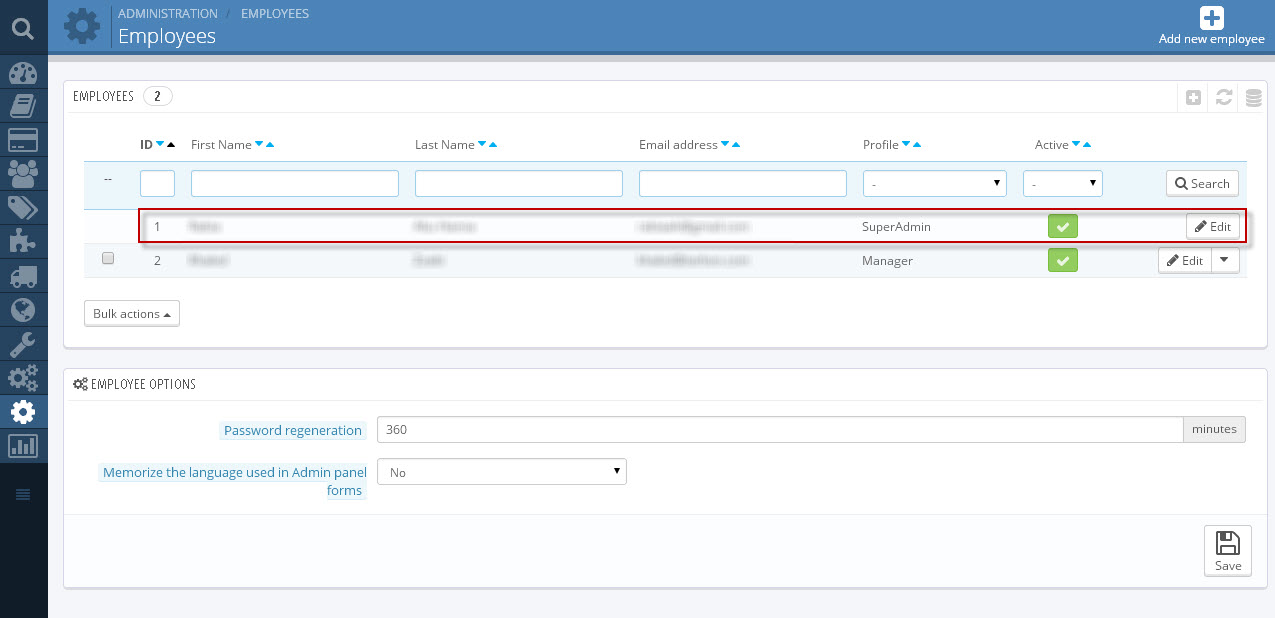The width and height of the screenshot is (1275, 618).
Task: Focus the First Name filter field
Action: [295, 183]
